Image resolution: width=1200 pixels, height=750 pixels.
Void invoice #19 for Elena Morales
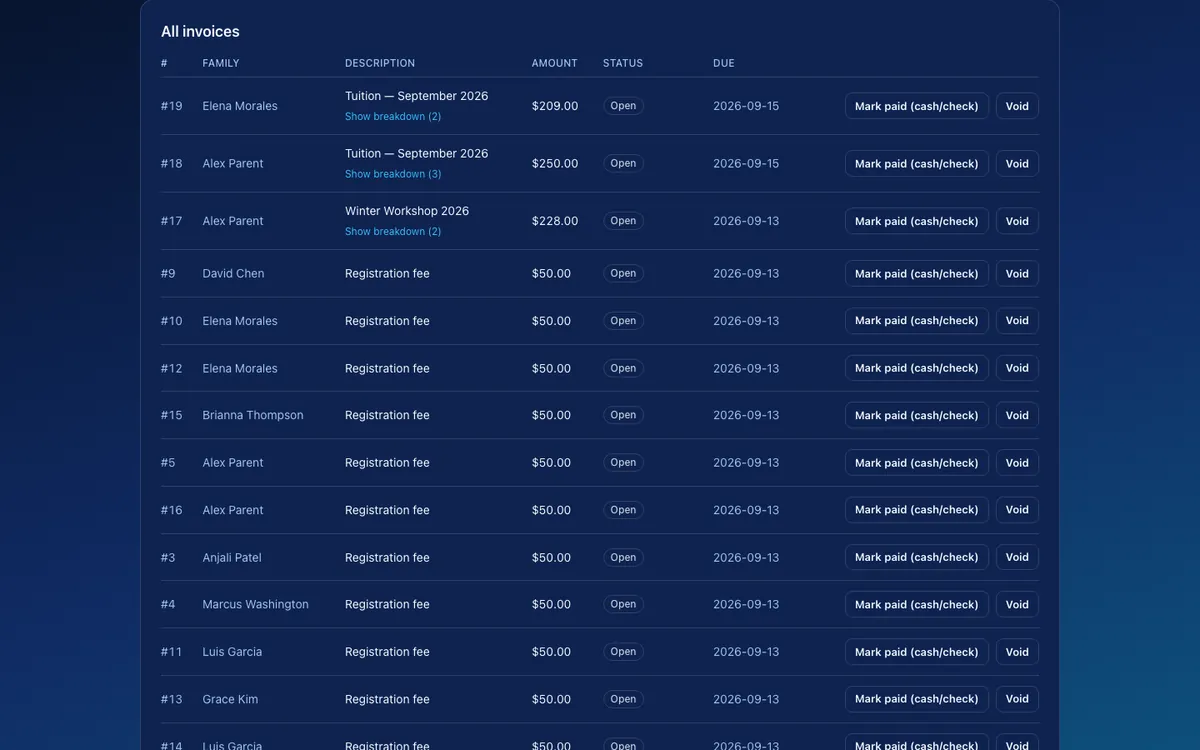pos(1017,106)
